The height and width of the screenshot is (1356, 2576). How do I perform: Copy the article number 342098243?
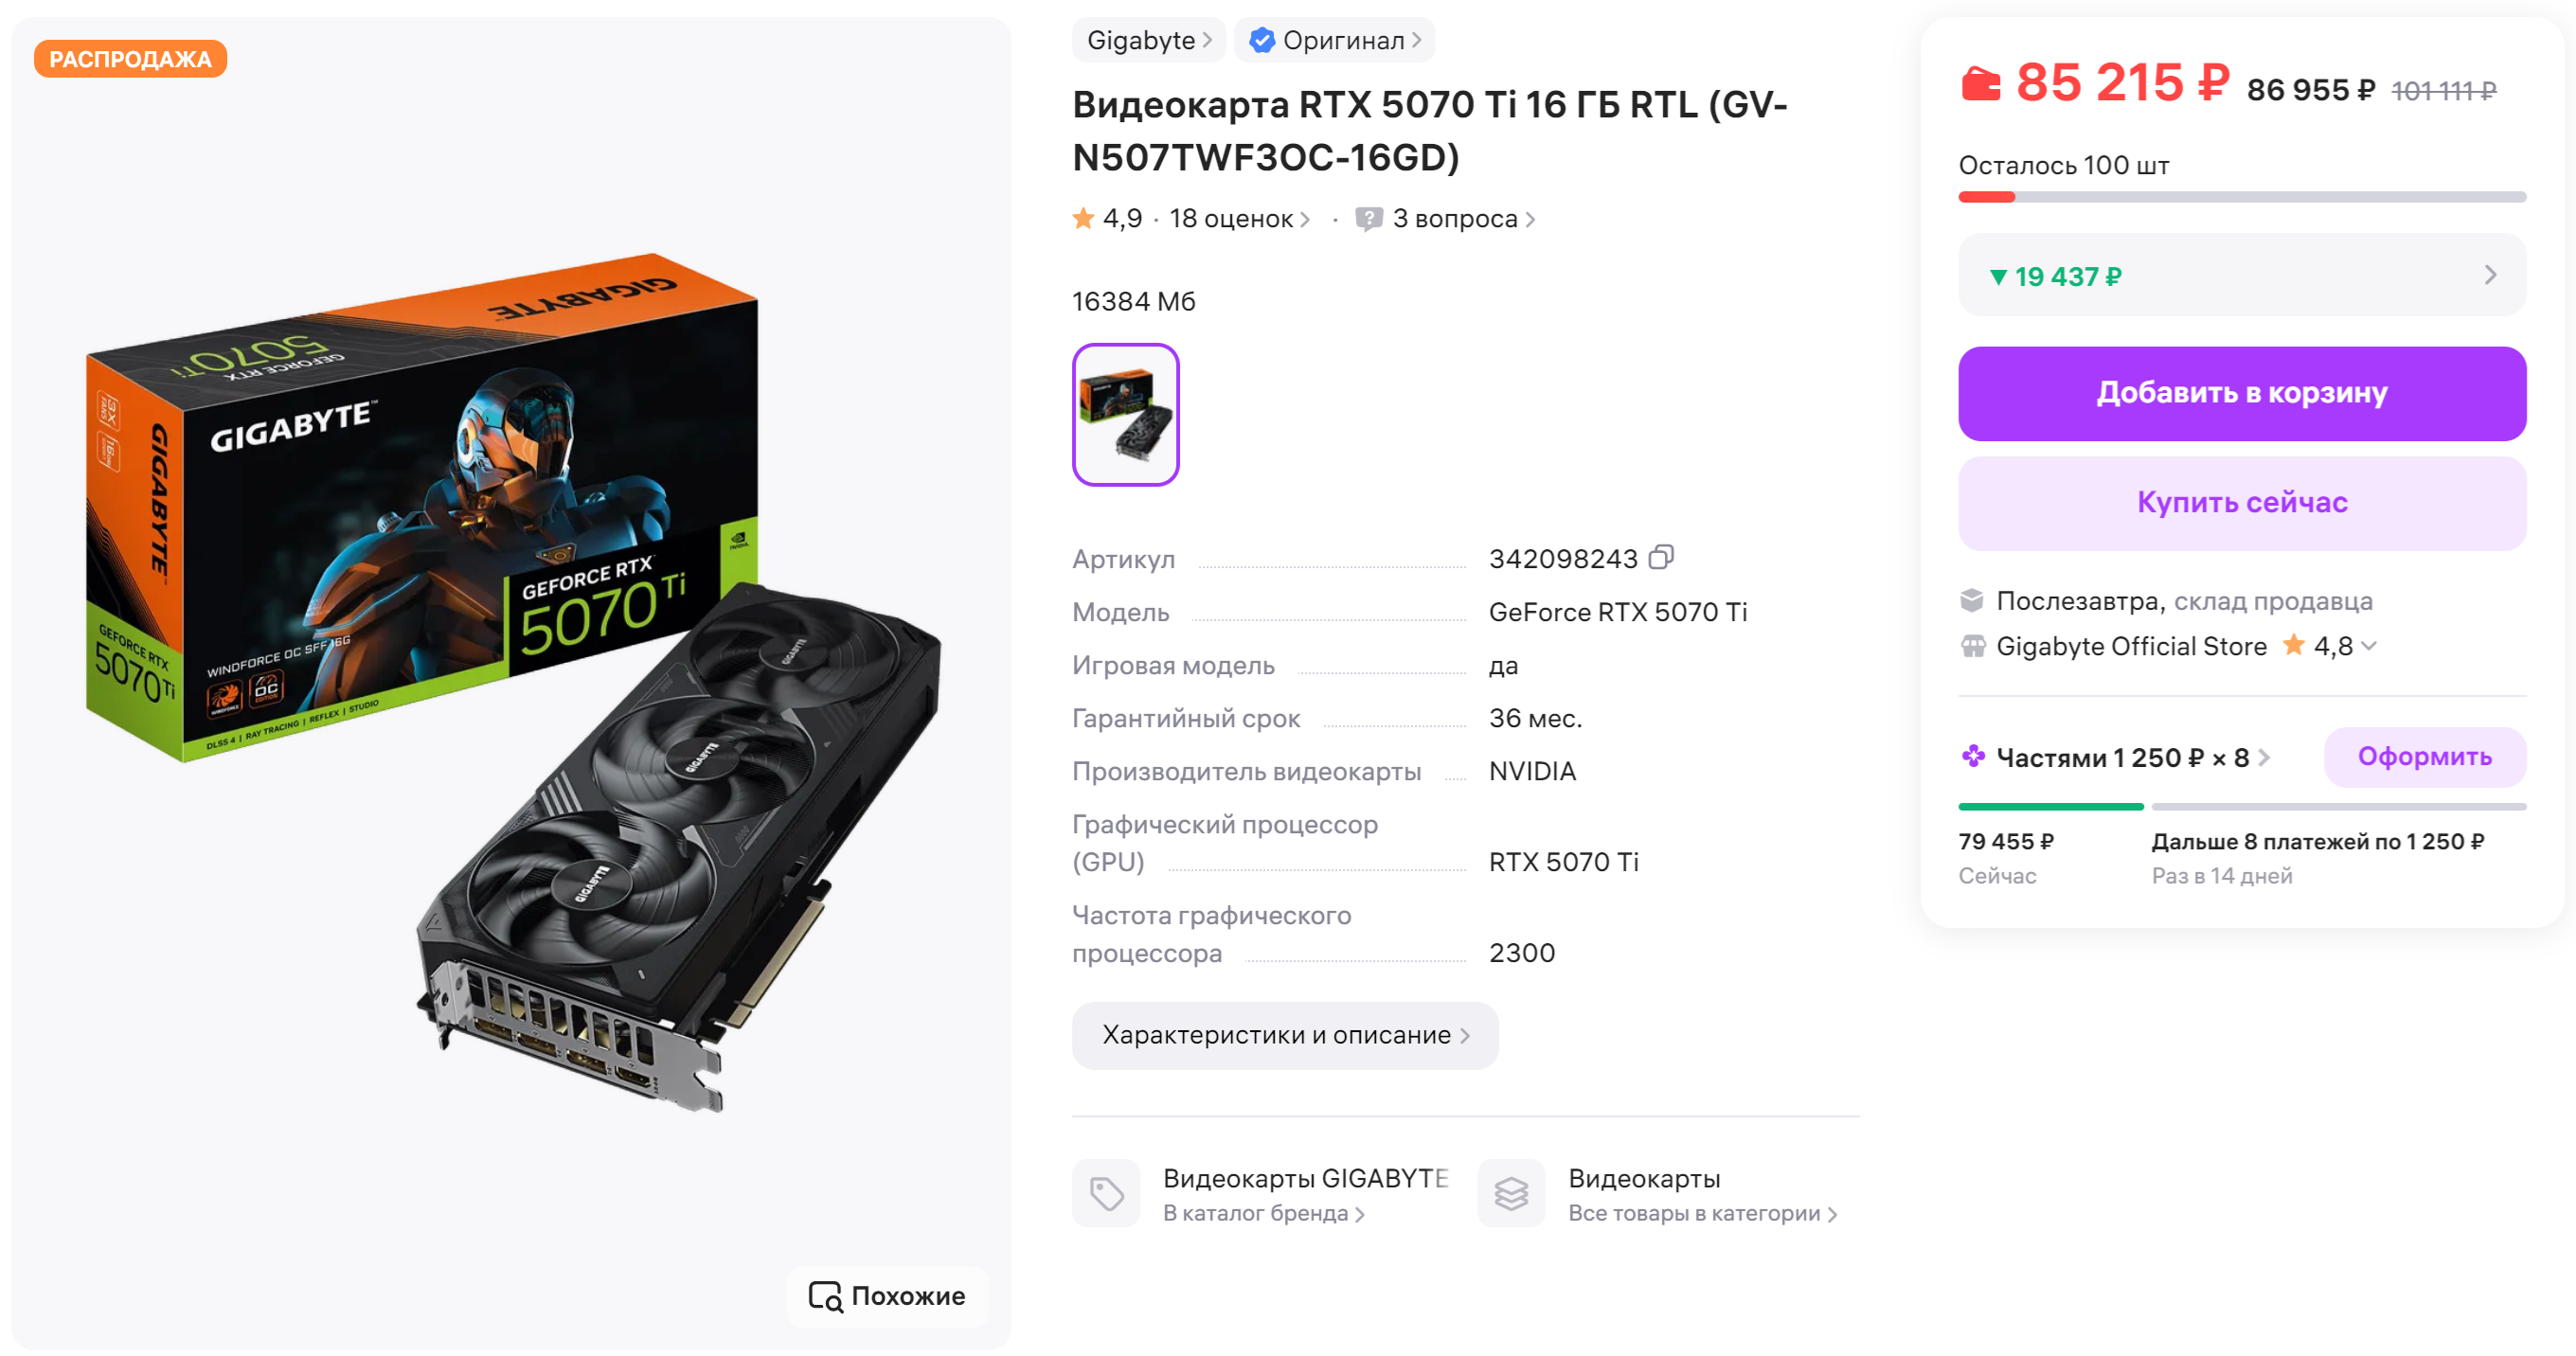coord(1661,557)
